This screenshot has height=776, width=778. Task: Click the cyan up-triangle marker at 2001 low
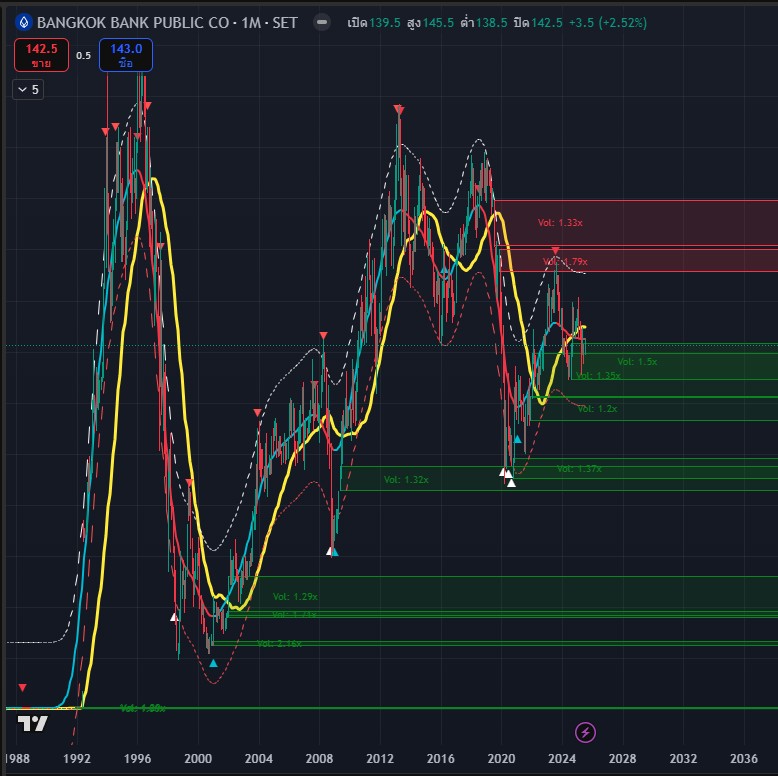[213, 663]
